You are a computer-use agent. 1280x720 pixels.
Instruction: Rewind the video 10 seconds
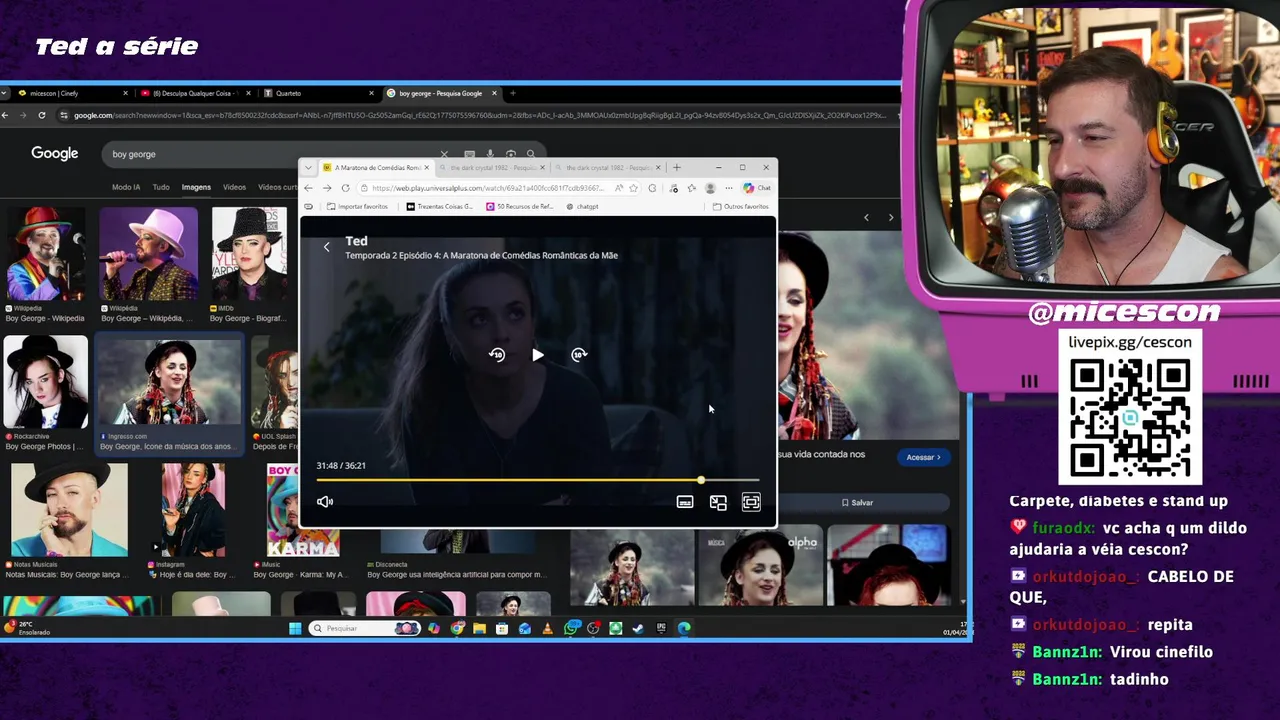coord(497,354)
